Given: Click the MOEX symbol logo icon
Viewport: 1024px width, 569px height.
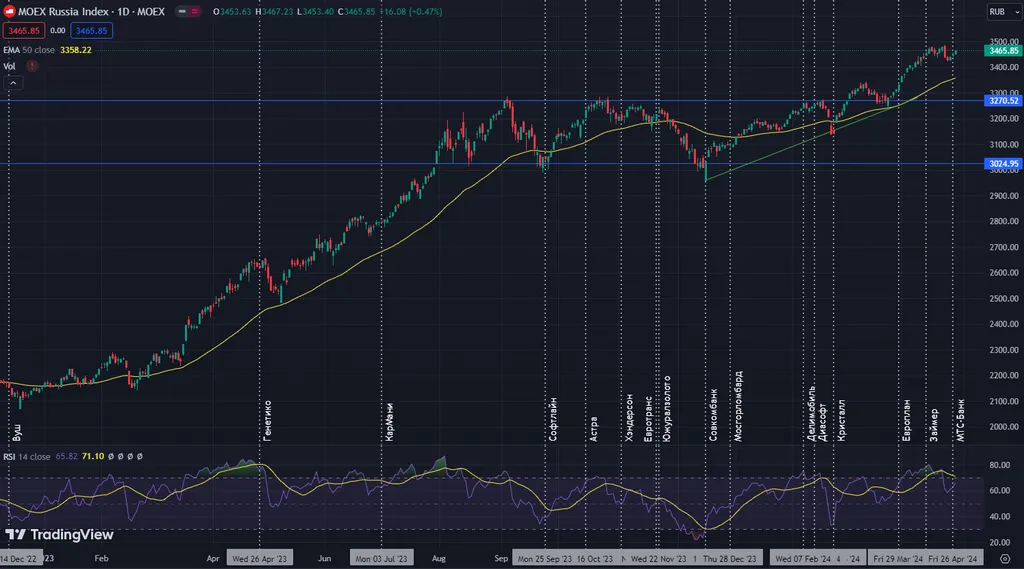Looking at the screenshot, I should coord(9,12).
